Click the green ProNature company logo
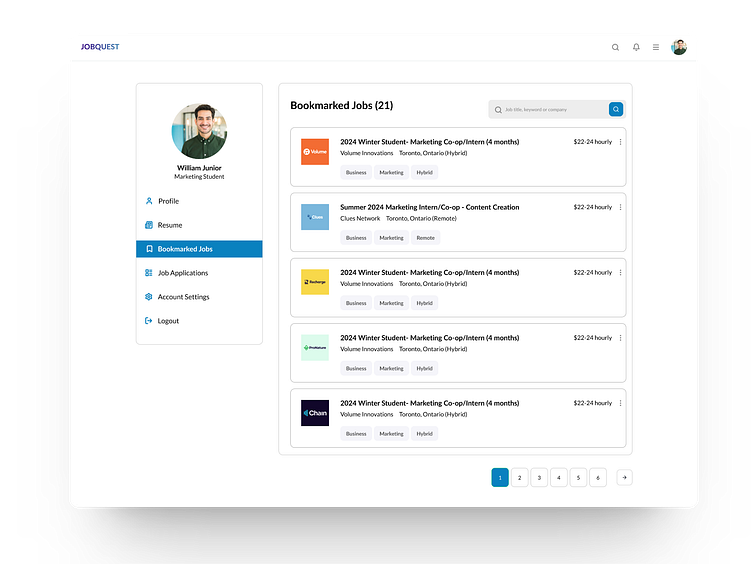This screenshot has height=564, width=752. coord(315,347)
